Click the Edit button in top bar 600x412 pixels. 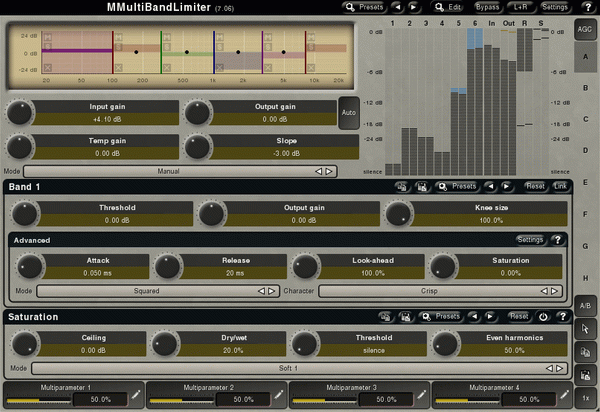[x=449, y=7]
